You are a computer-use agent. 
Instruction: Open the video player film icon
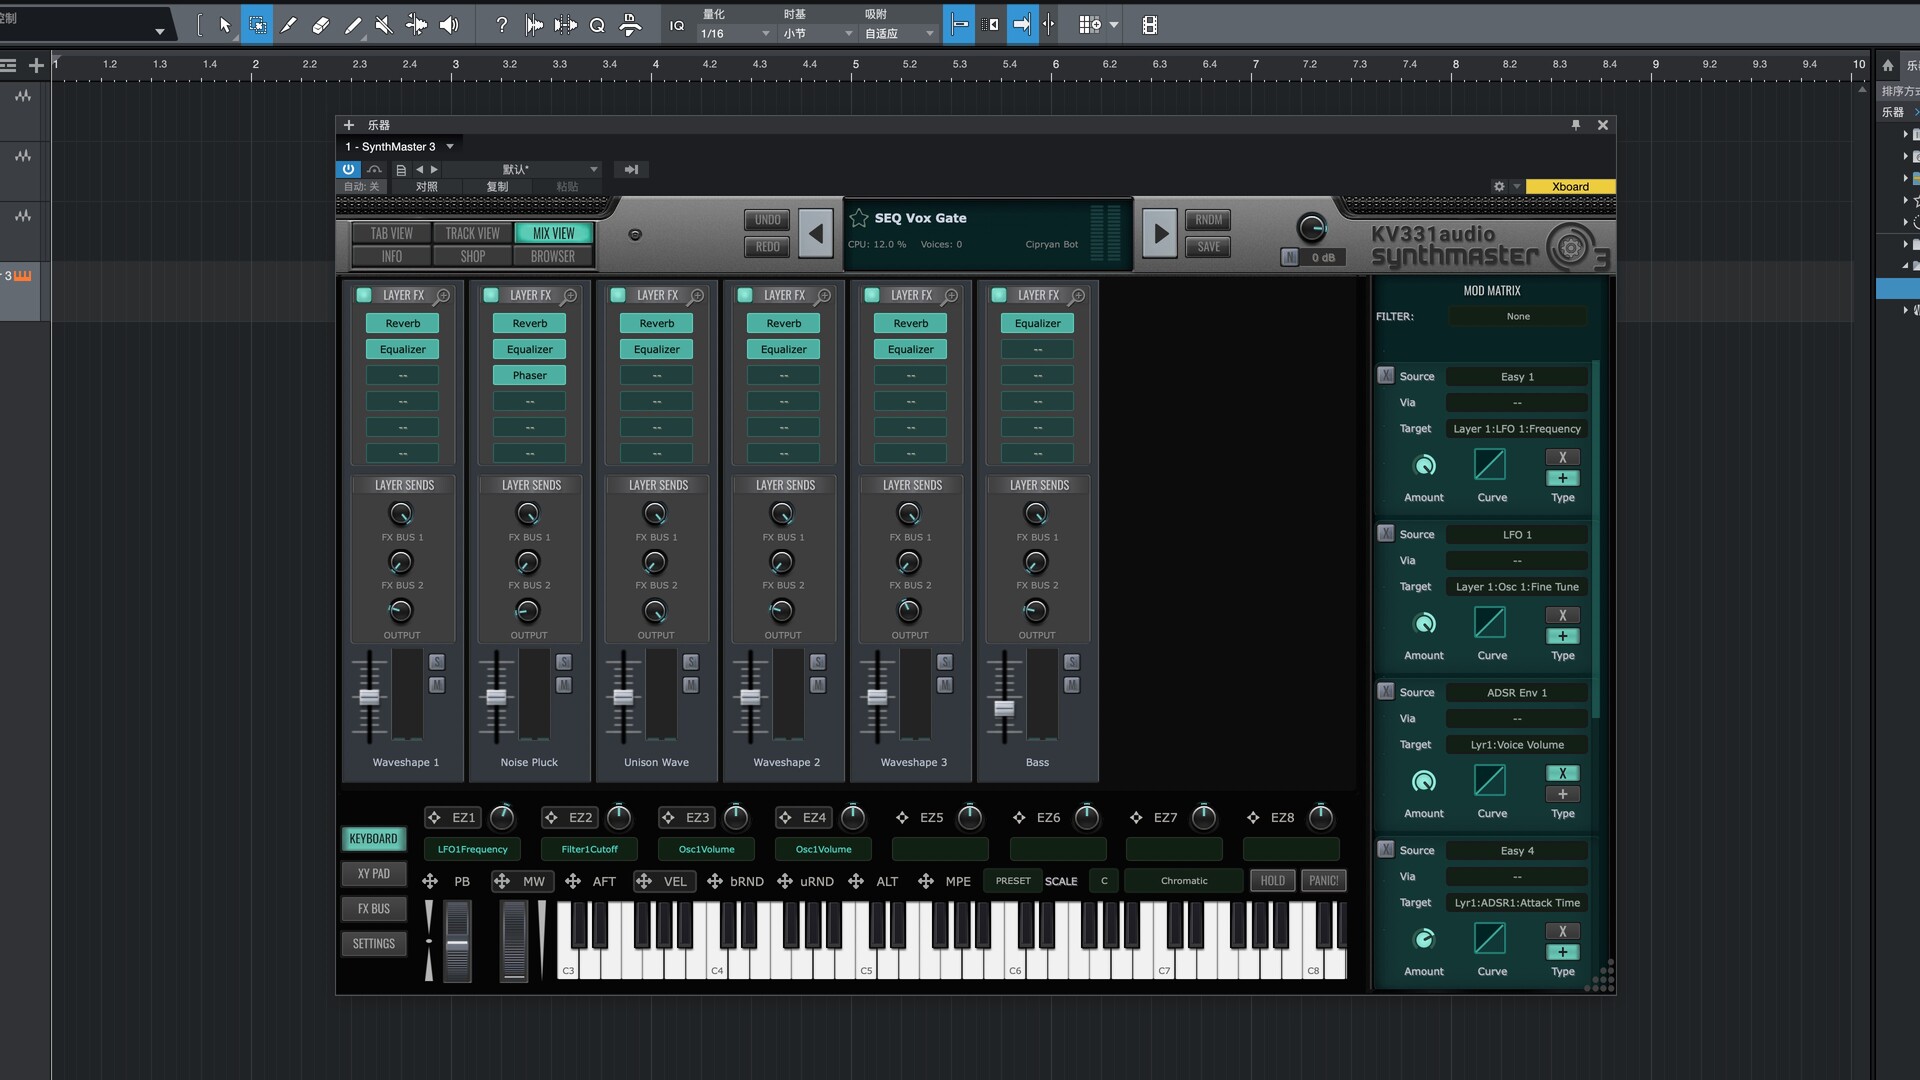(x=1150, y=25)
